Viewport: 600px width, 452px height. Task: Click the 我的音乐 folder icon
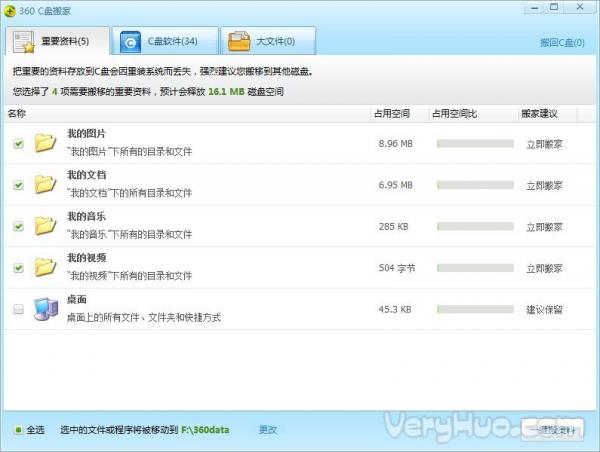[x=44, y=226]
